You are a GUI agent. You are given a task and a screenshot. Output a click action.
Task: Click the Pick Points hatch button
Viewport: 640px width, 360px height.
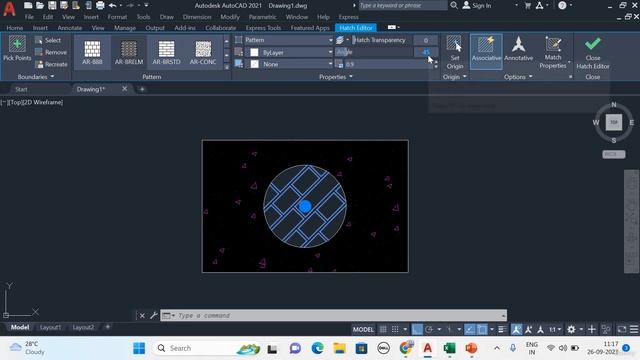pos(17,48)
